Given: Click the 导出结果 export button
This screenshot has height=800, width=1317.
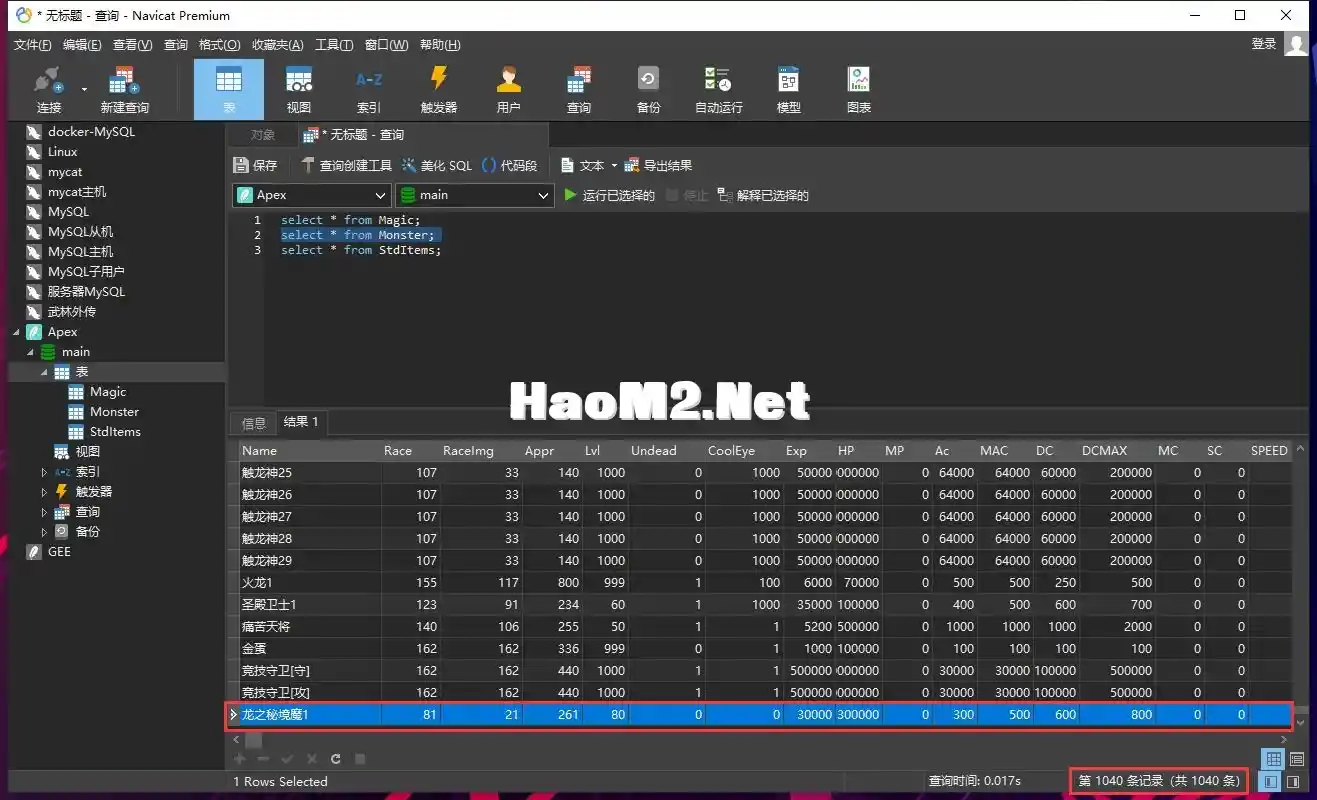Looking at the screenshot, I should 658,166.
